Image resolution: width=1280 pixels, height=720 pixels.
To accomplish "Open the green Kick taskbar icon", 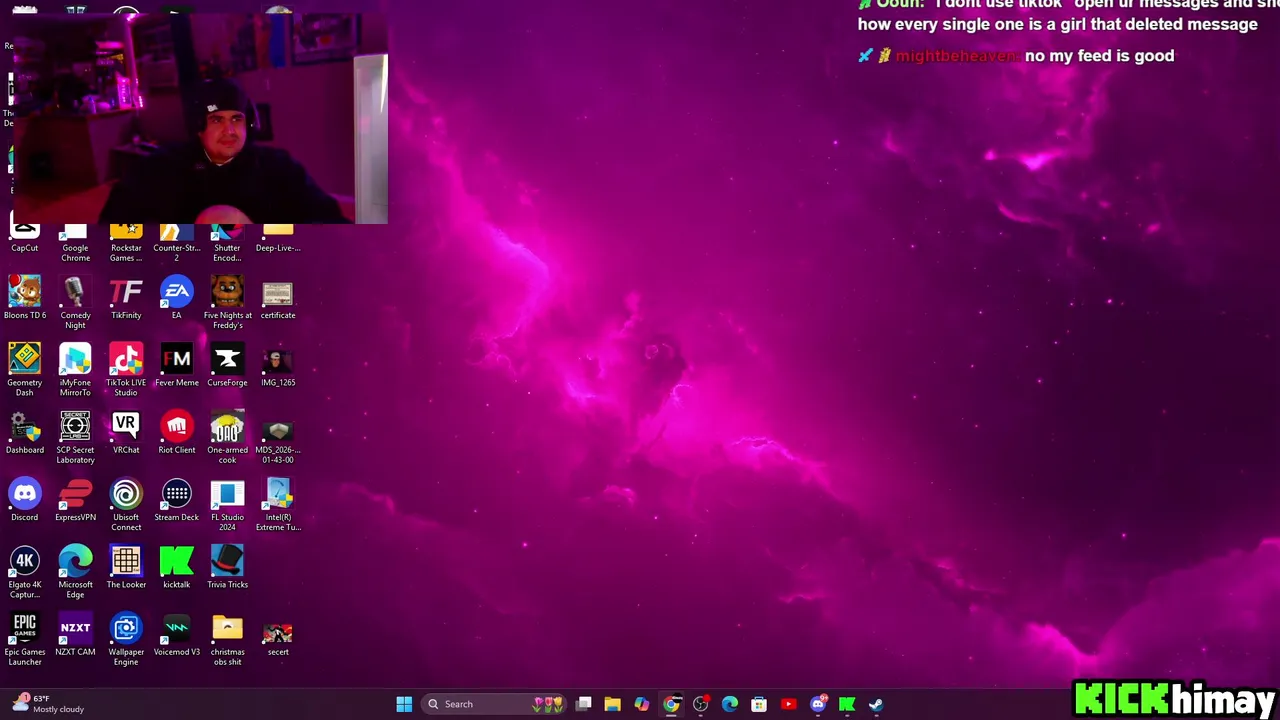I will pos(847,704).
